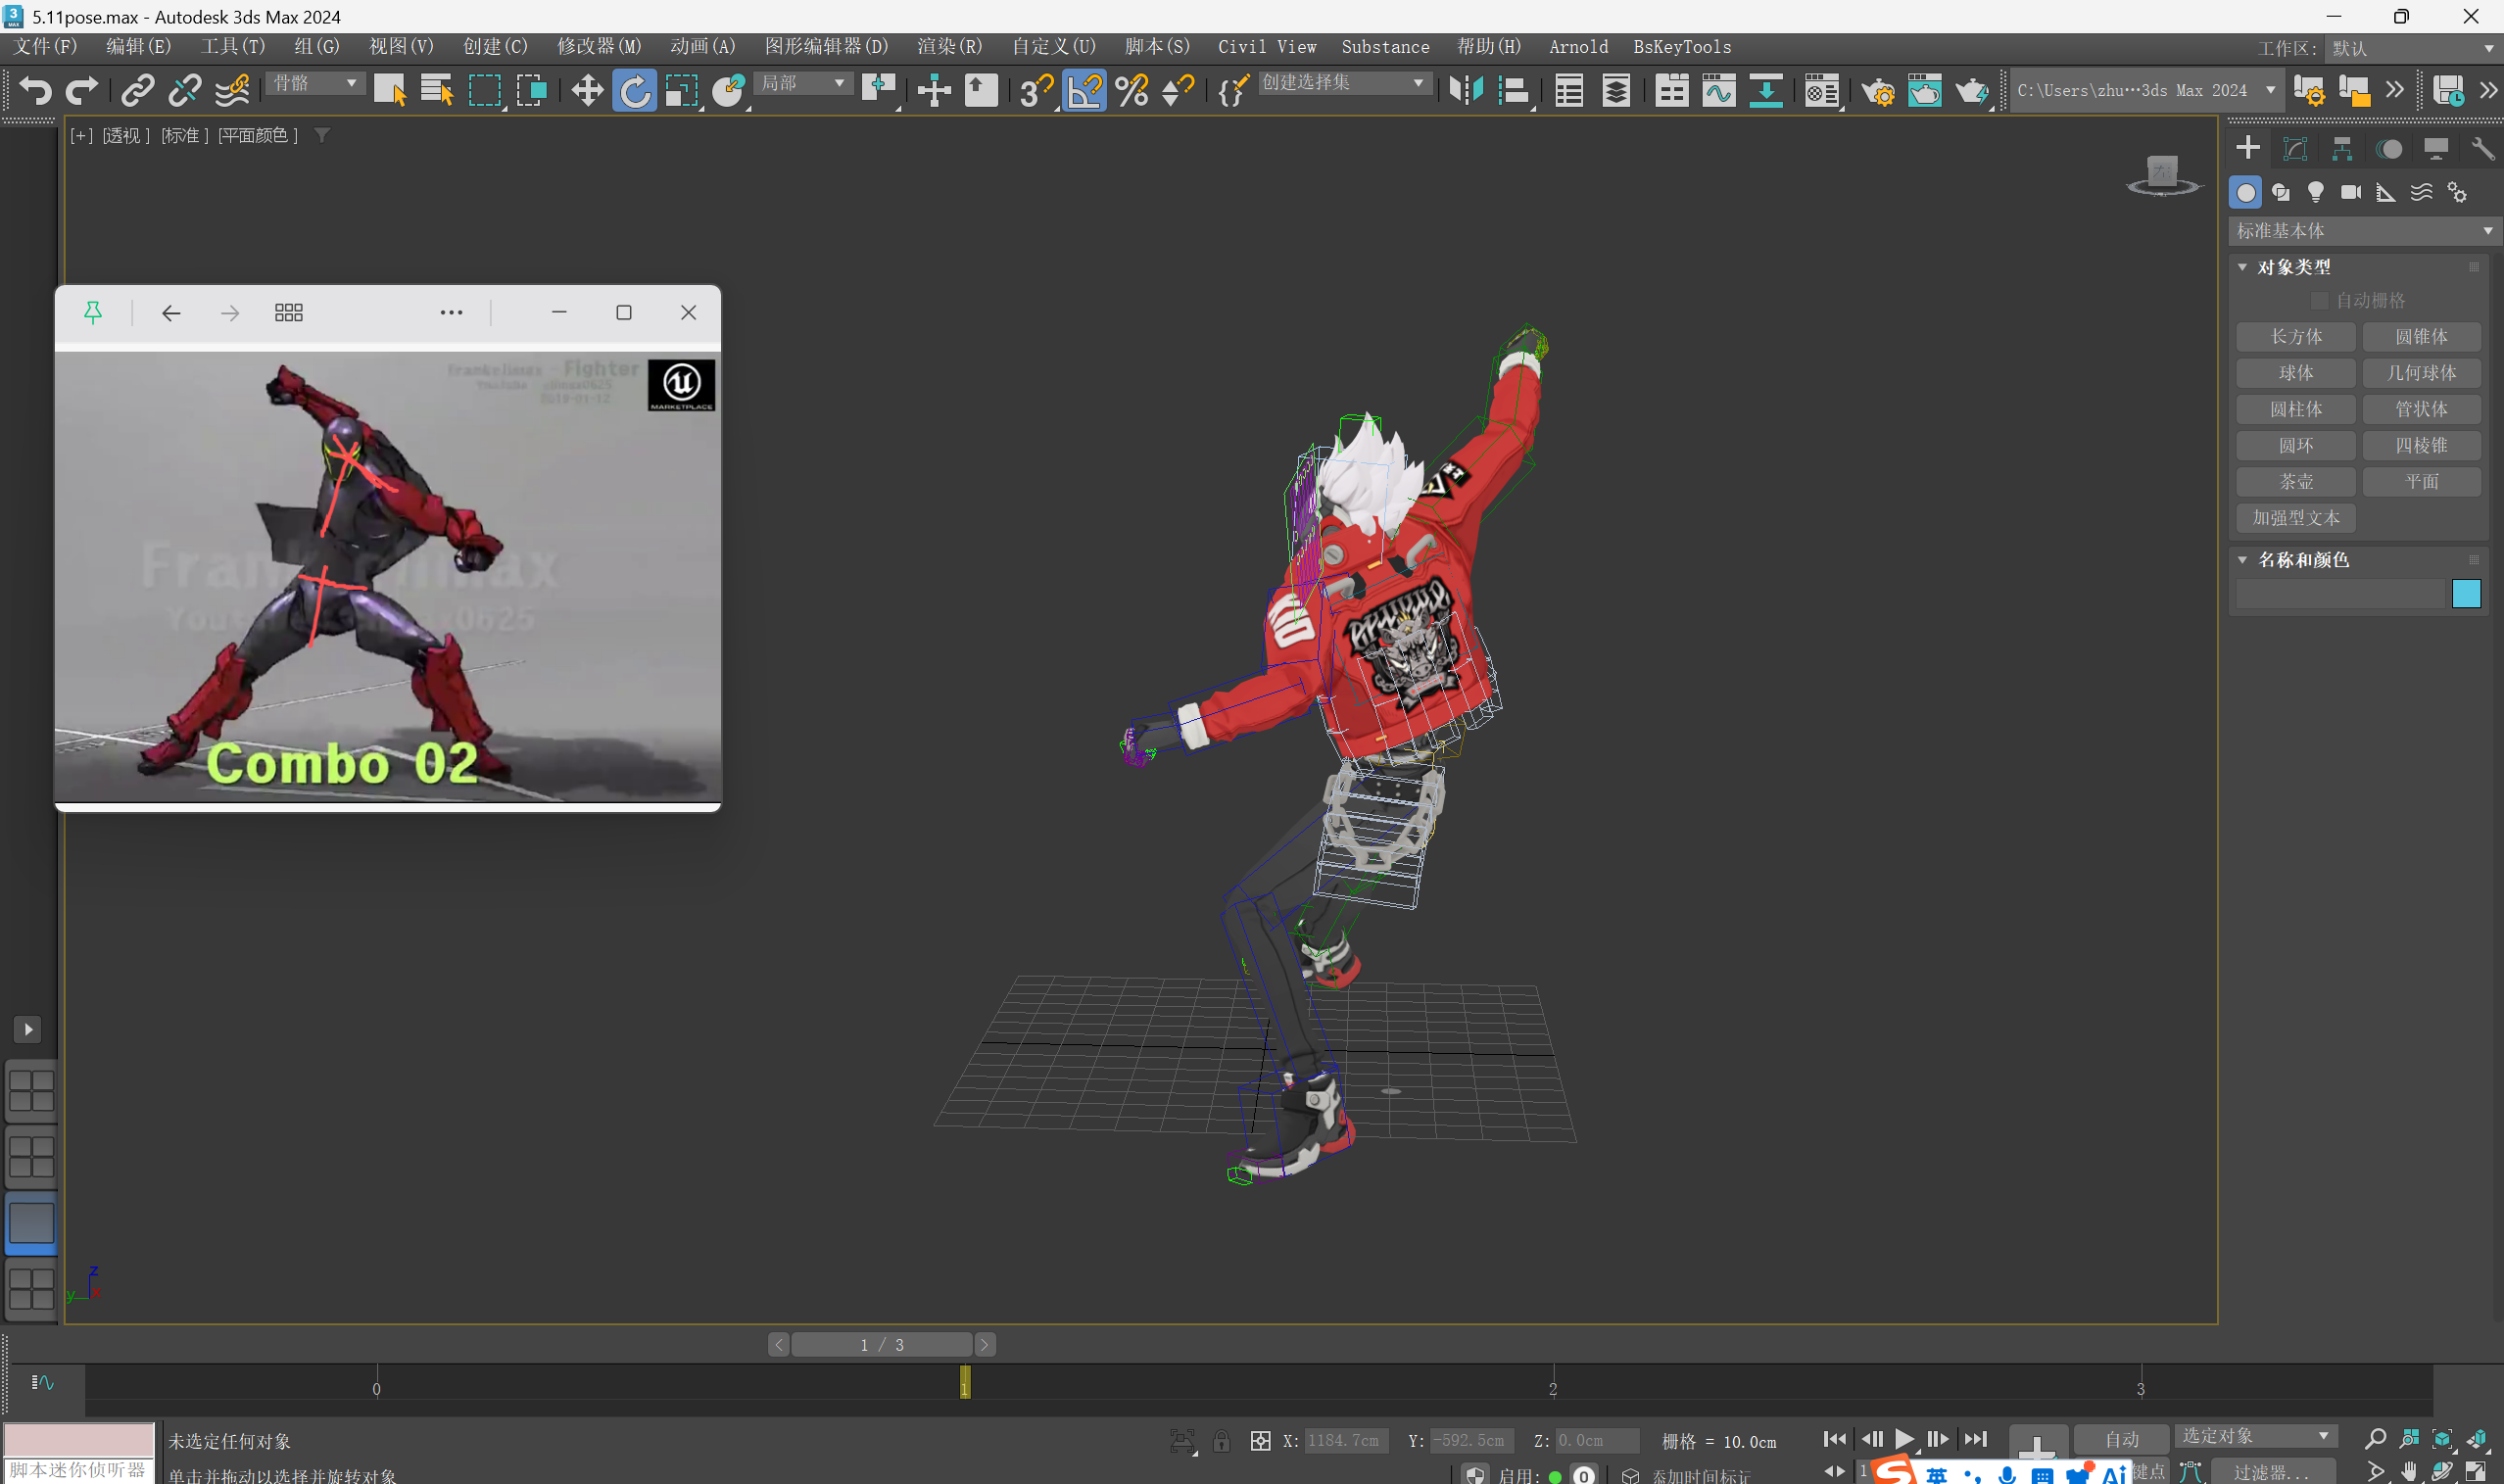Select the Lights category in Create panel
This screenshot has height=1484, width=2504.
(x=2315, y=192)
